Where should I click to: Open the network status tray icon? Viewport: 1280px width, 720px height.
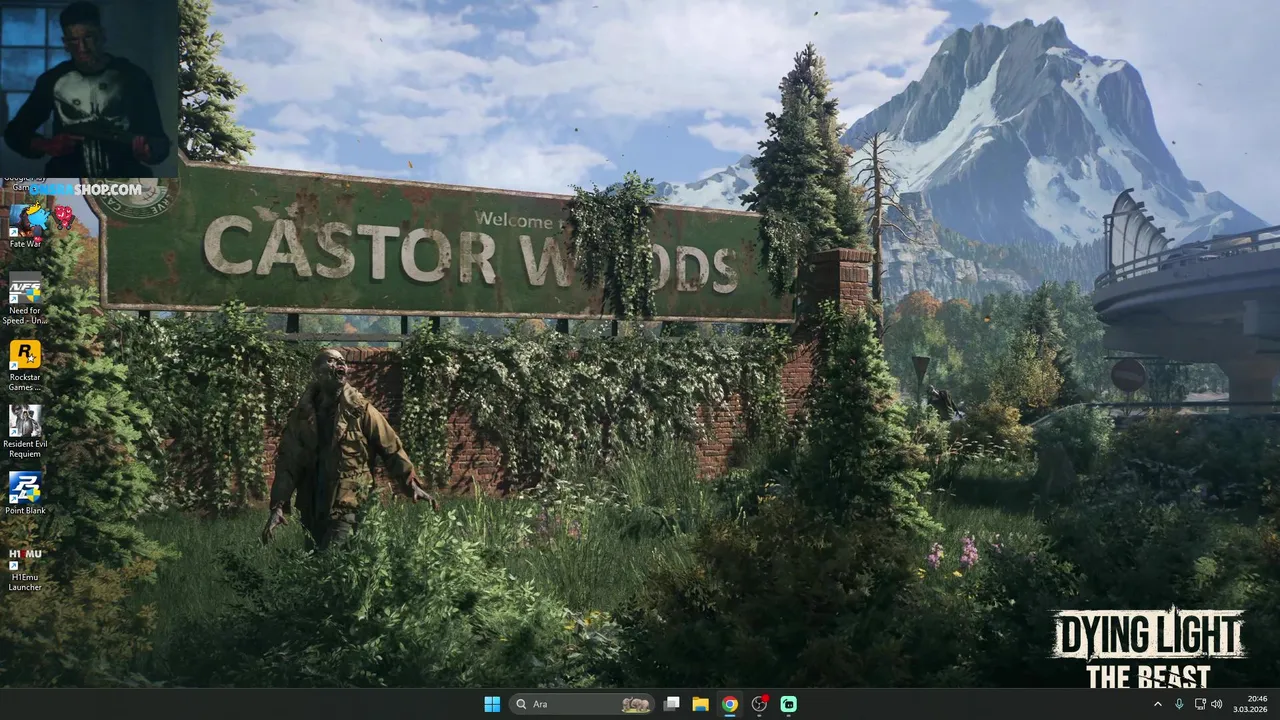[1200, 704]
